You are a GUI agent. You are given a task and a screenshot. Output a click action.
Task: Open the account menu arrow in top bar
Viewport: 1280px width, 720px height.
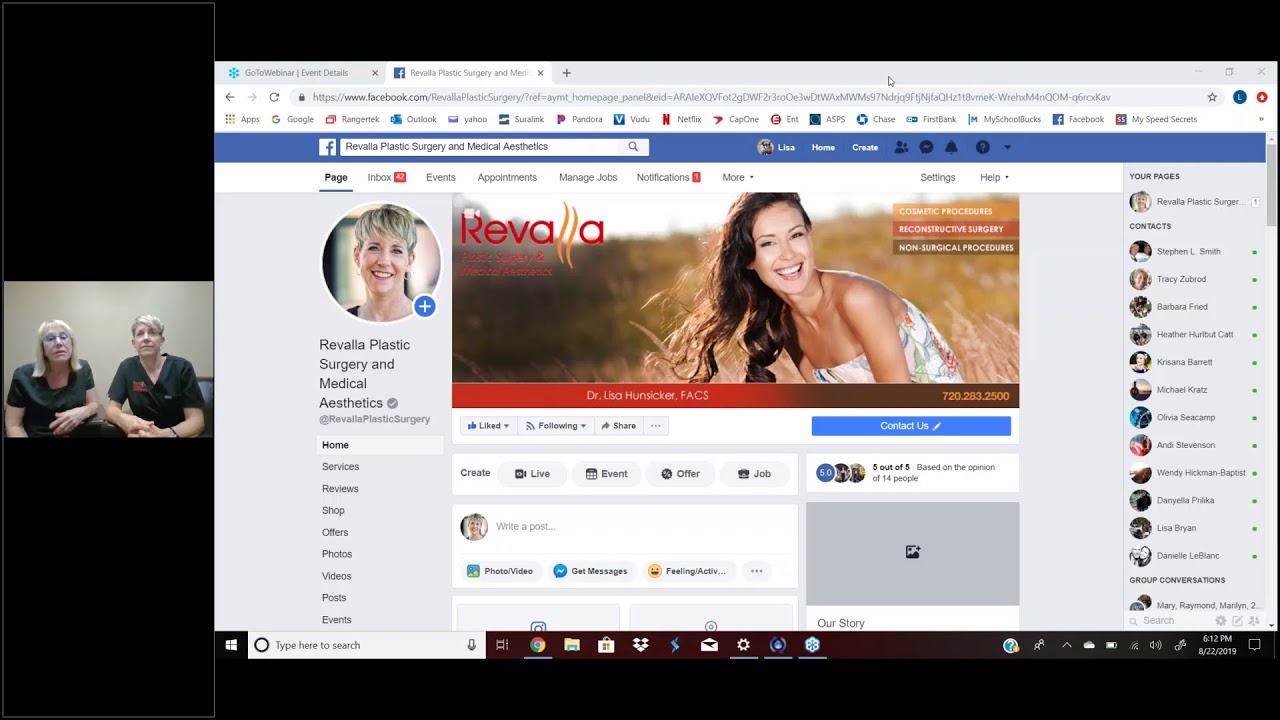pos(1007,147)
